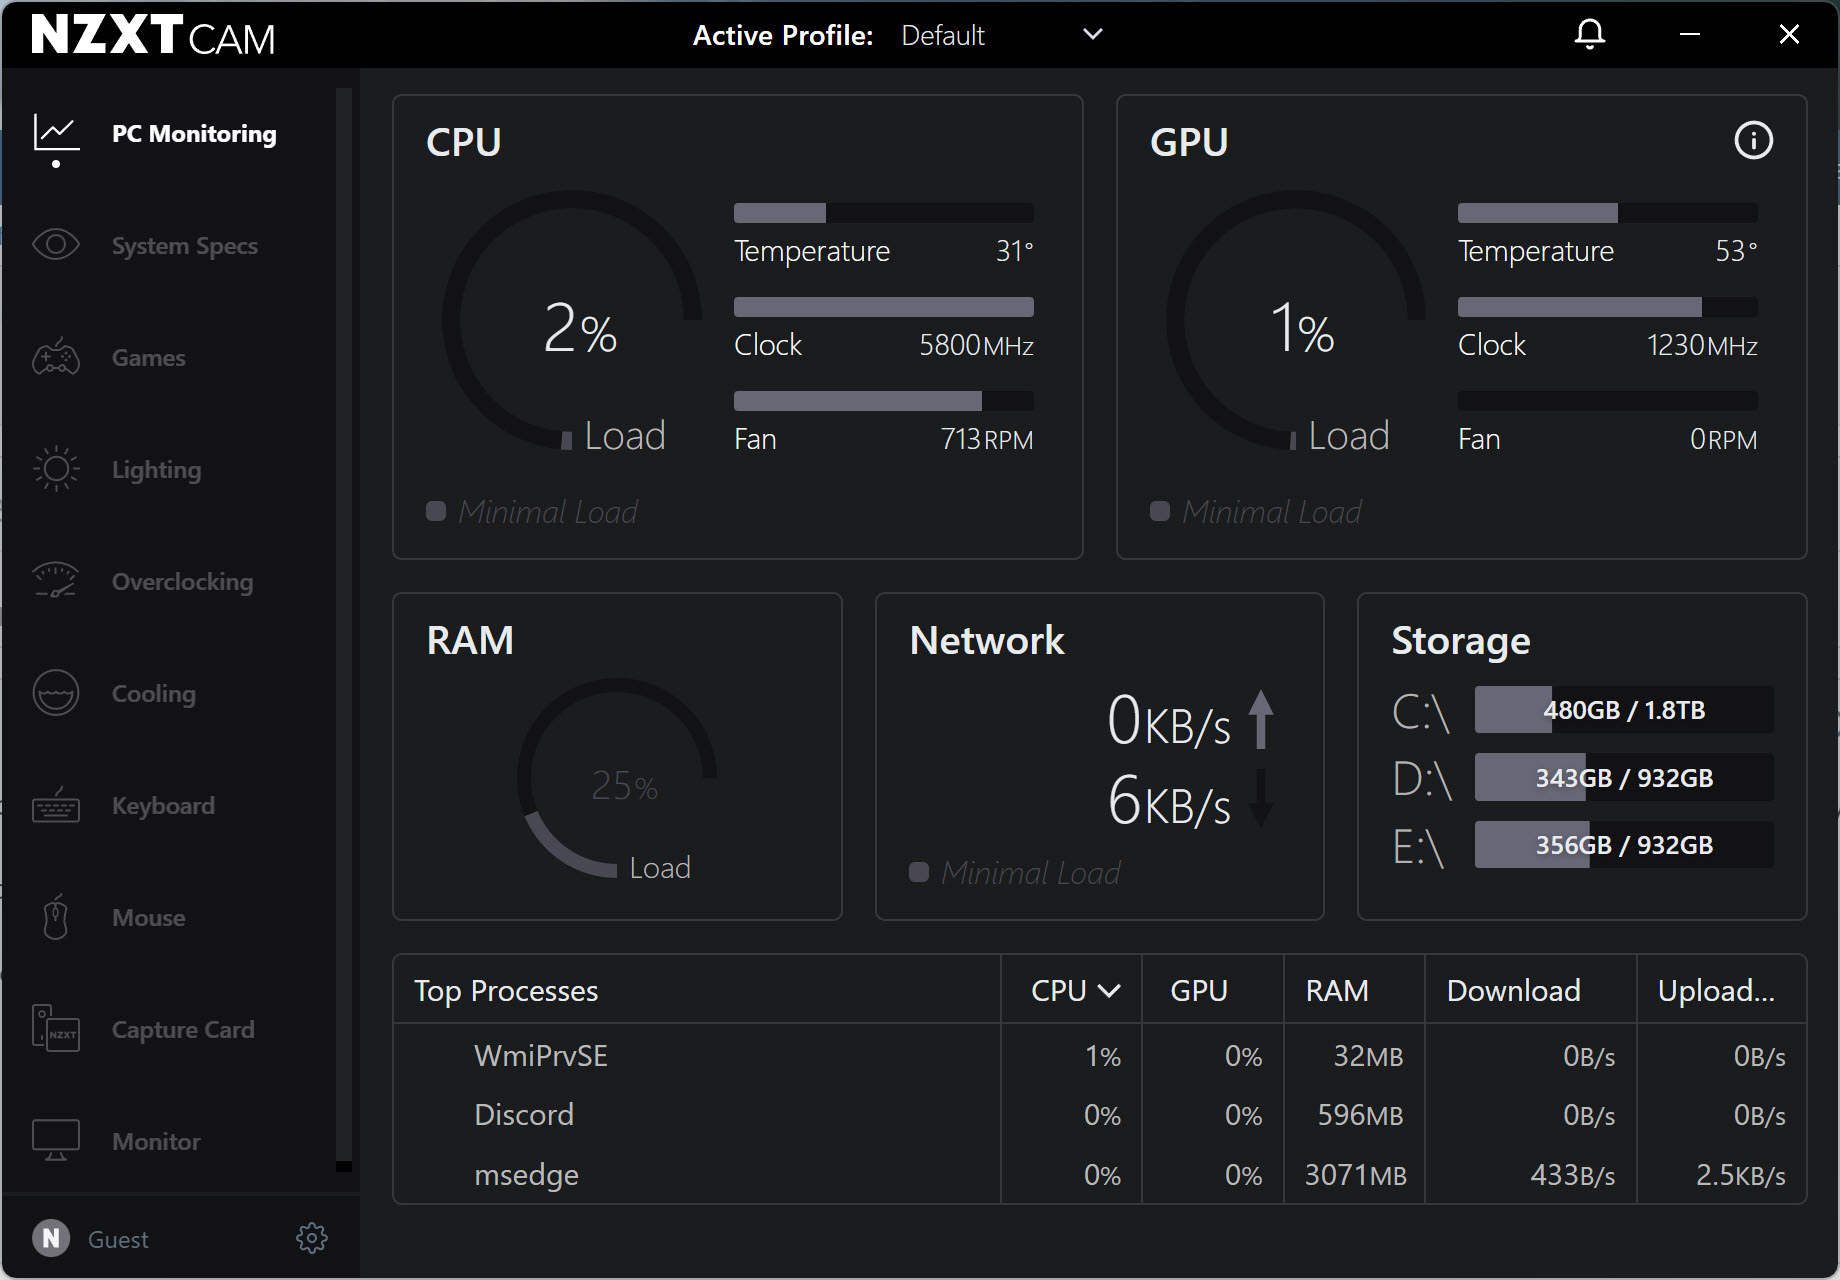This screenshot has width=1840, height=1280.
Task: Click the 713RPM fan value
Action: pyautogui.click(x=987, y=440)
